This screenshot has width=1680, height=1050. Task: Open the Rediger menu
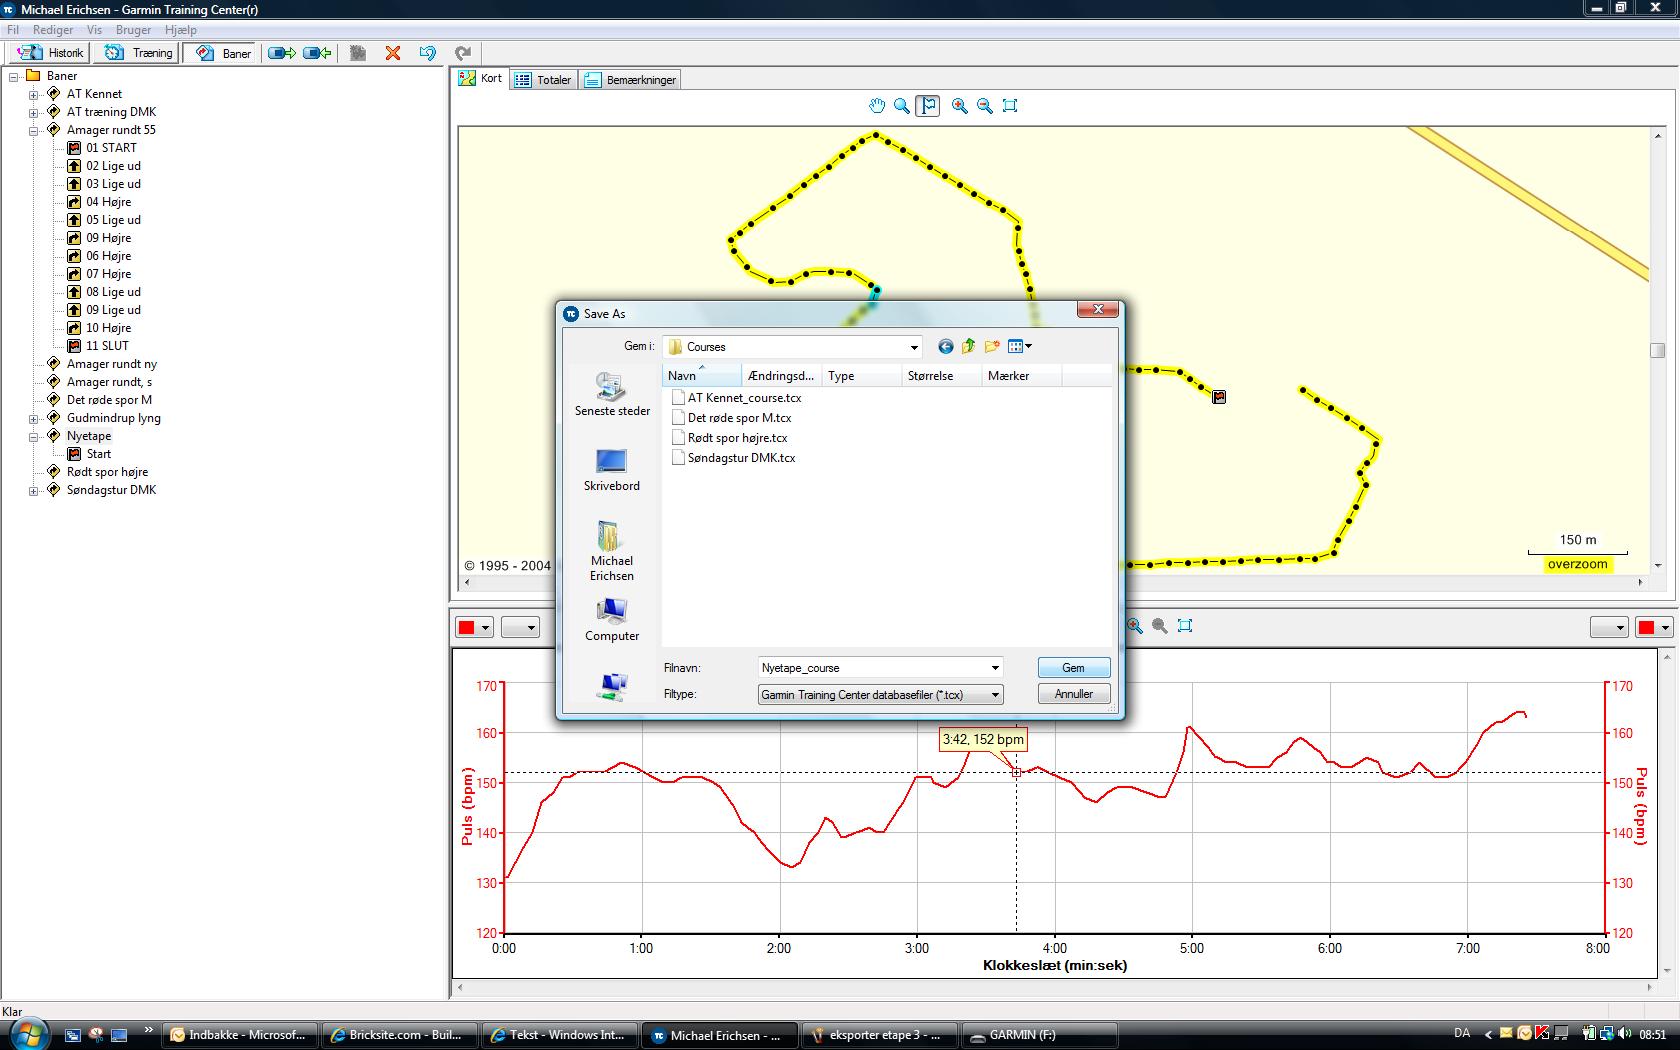[53, 30]
